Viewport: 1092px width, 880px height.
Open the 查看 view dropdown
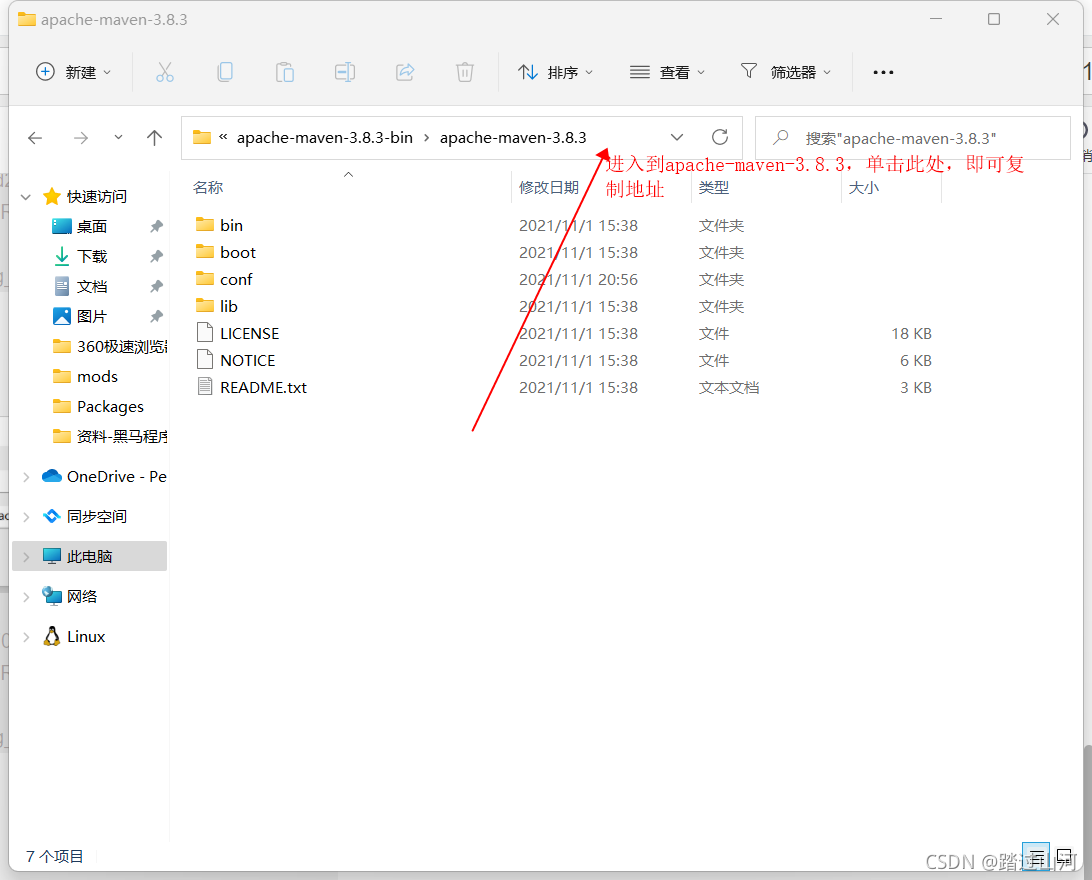pyautogui.click(x=667, y=72)
